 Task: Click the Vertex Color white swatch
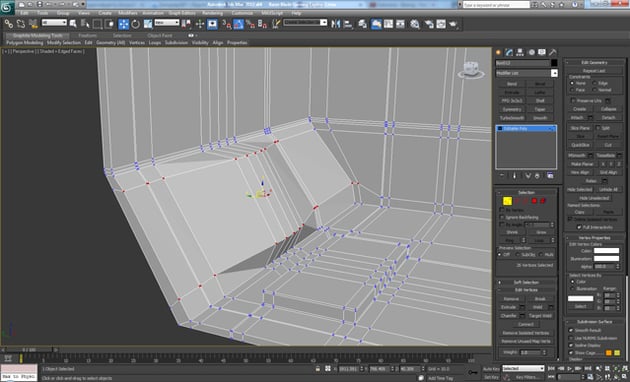coord(606,251)
